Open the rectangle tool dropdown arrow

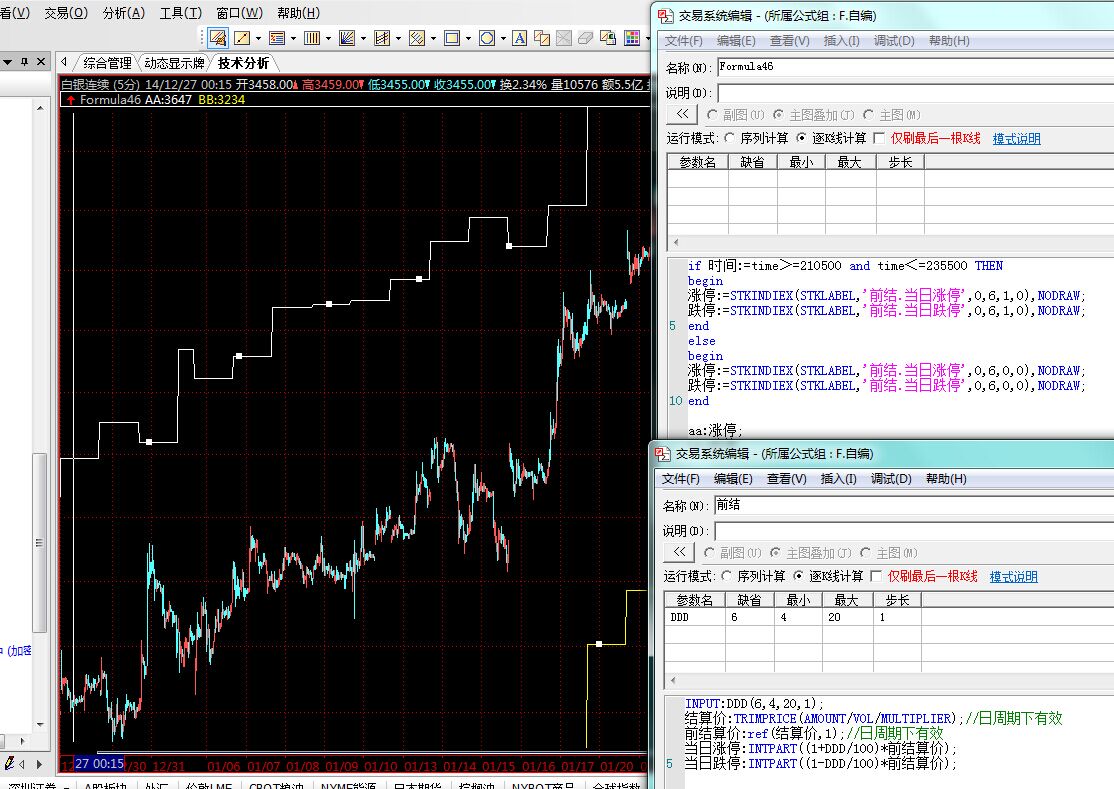click(x=468, y=38)
